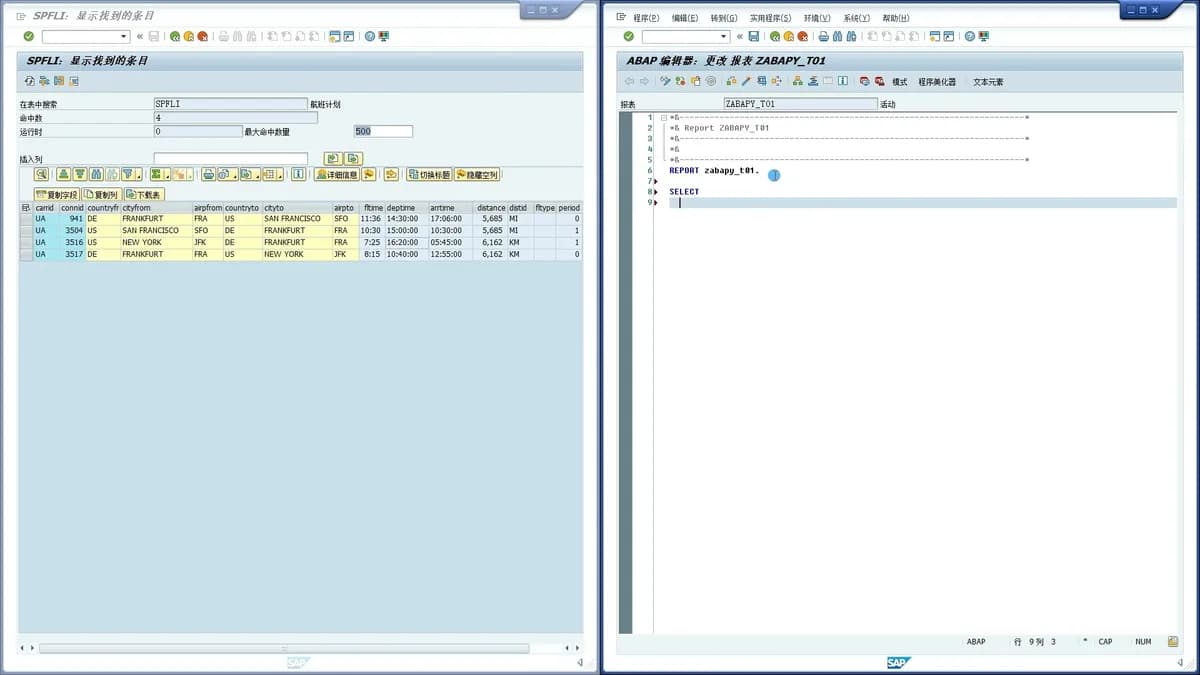Click Back icon in SPFLI window toolbar
This screenshot has width=1200, height=675.
pos(175,36)
